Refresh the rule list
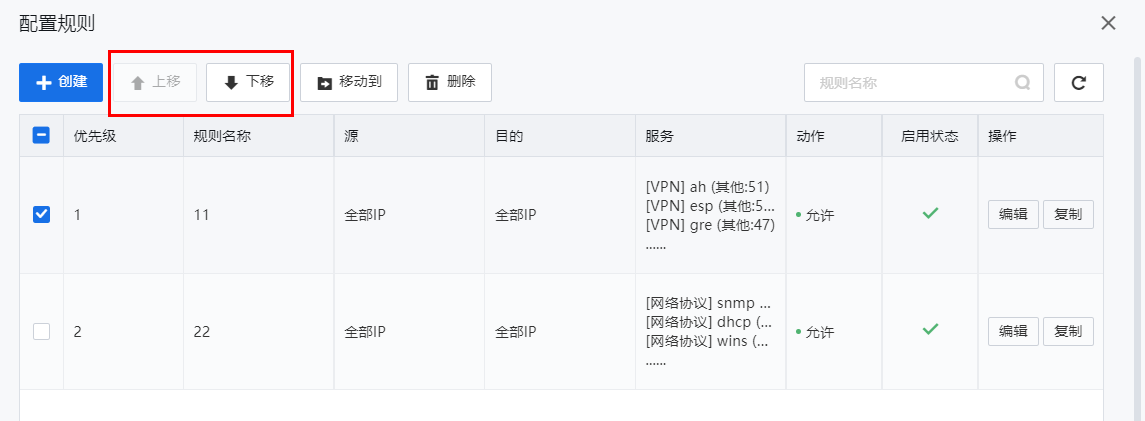The width and height of the screenshot is (1145, 421). (x=1079, y=82)
